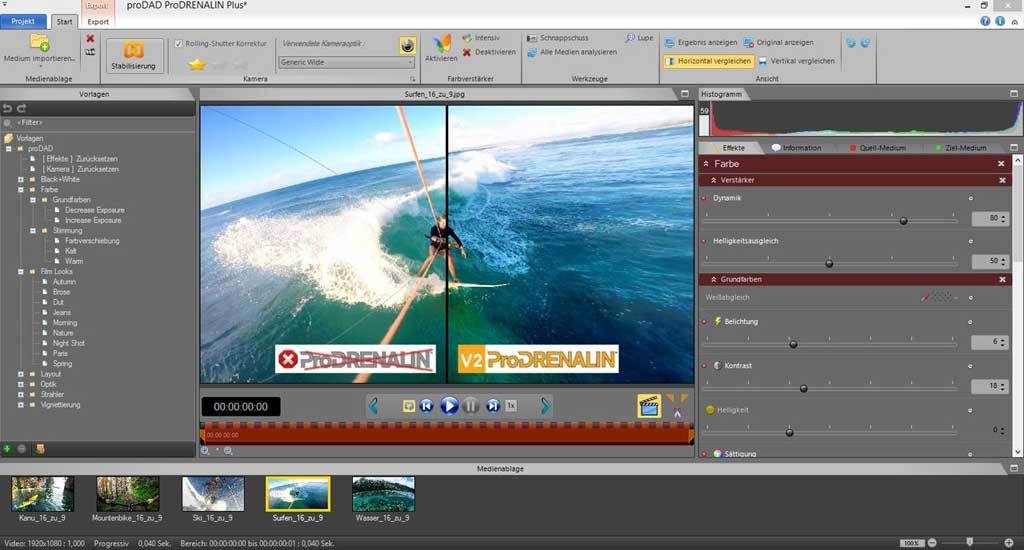
Task: Expand the Layout template folder
Action: 20,374
